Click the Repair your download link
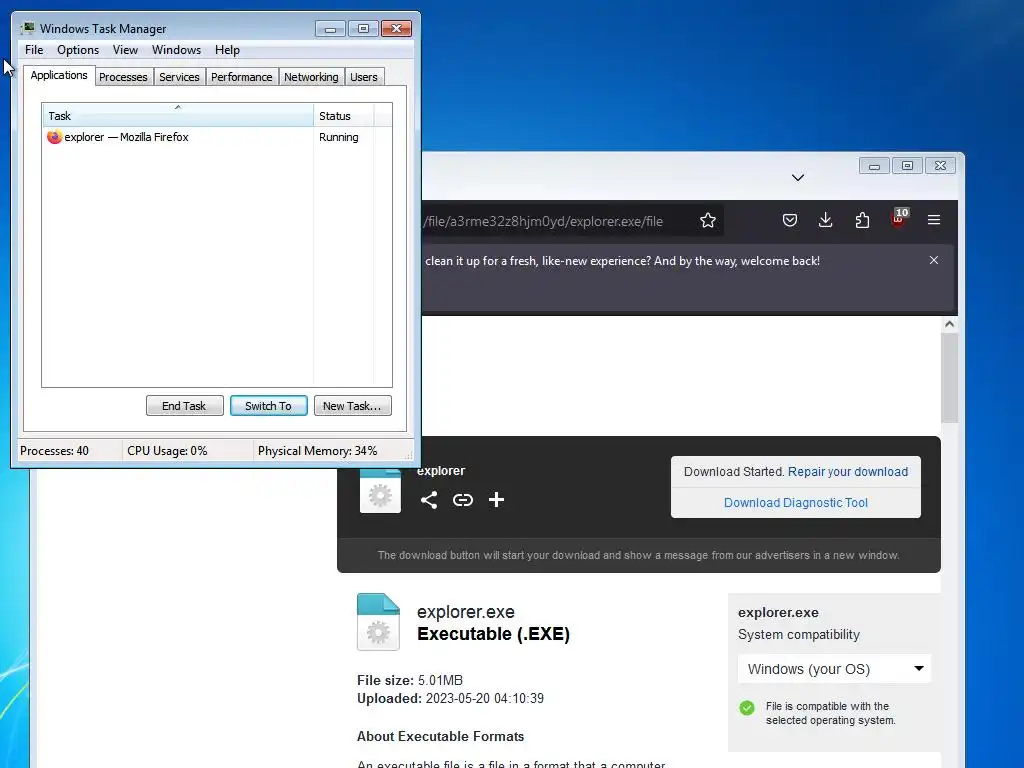 (x=848, y=472)
